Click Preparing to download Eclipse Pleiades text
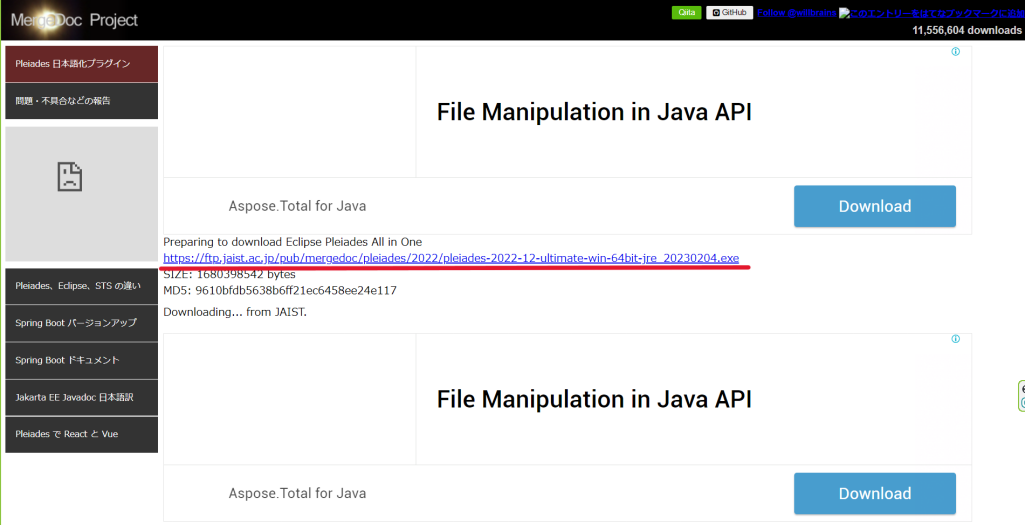Image resolution: width=1025 pixels, height=525 pixels. coord(293,242)
